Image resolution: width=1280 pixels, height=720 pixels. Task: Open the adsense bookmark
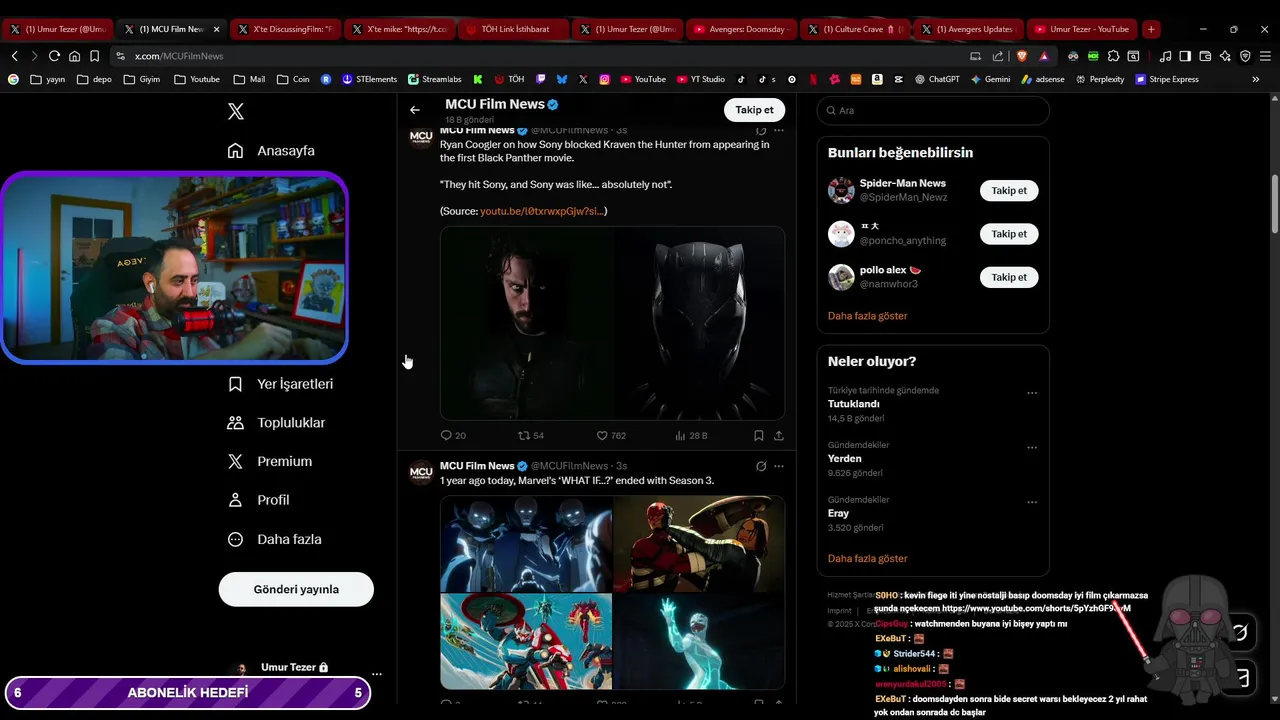click(1043, 79)
